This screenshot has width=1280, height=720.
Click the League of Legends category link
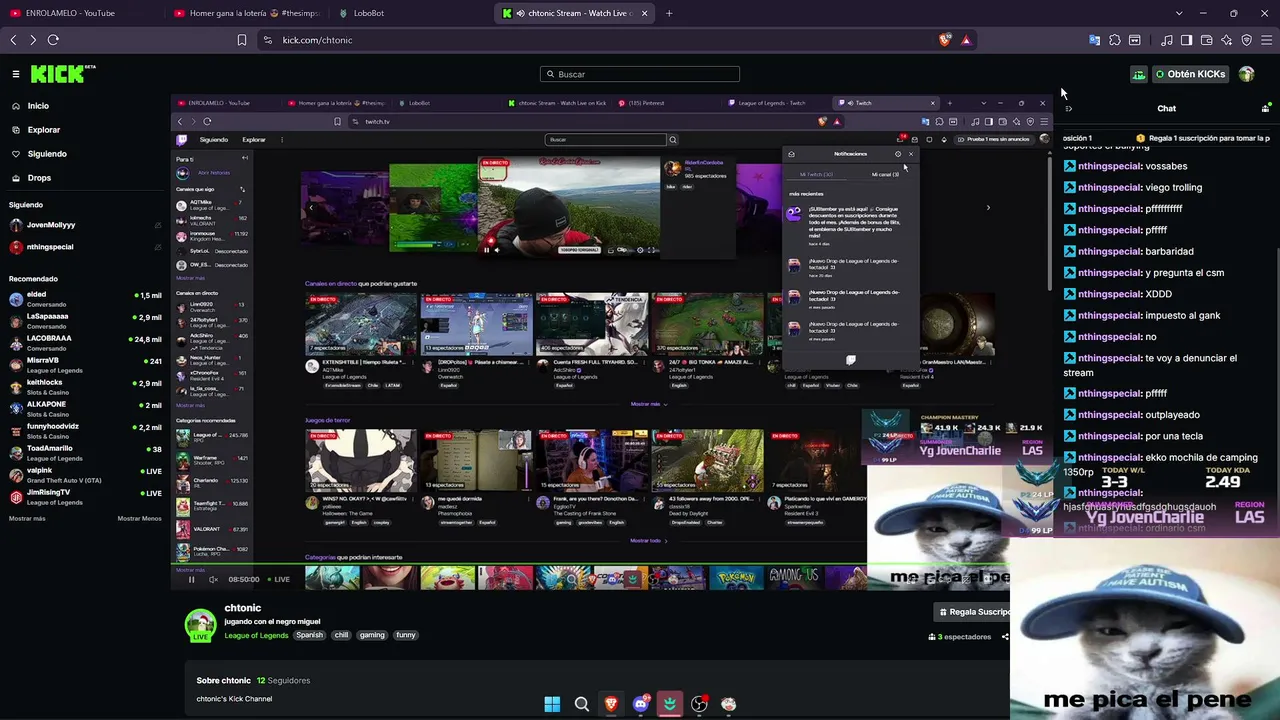pos(256,635)
